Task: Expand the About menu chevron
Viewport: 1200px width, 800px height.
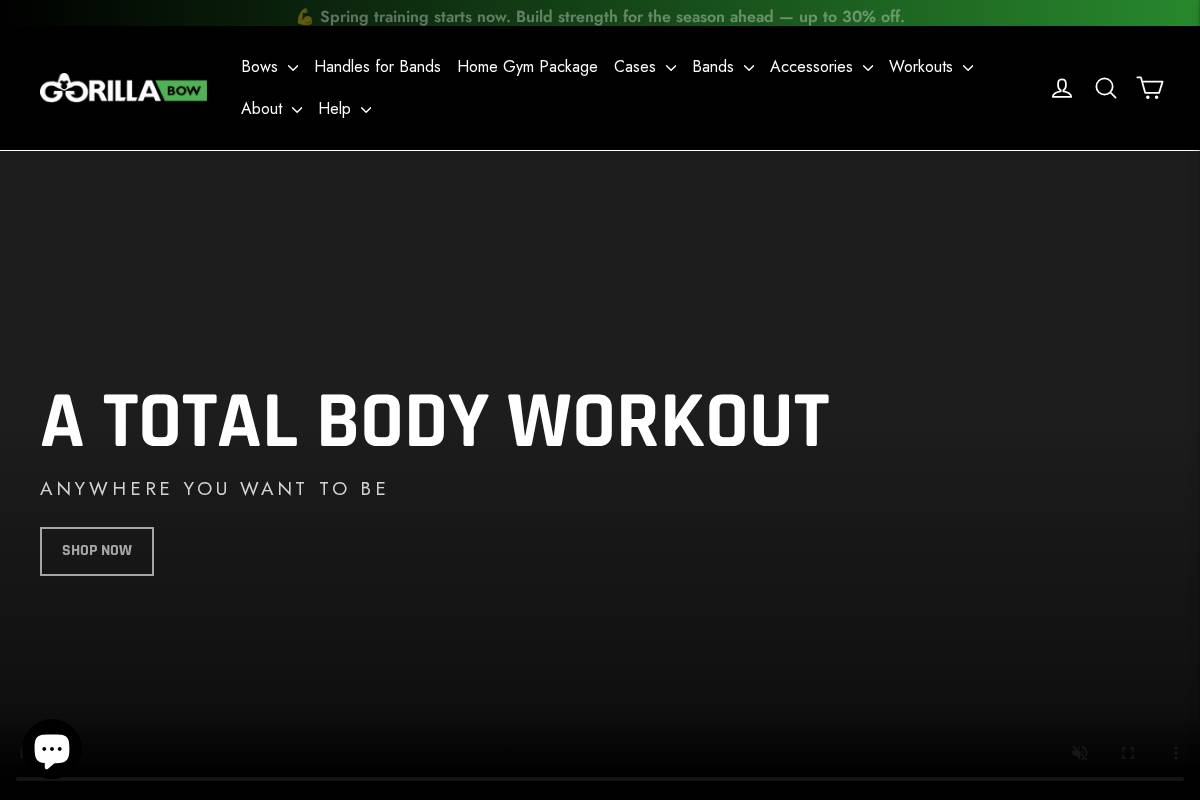Action: point(296,110)
